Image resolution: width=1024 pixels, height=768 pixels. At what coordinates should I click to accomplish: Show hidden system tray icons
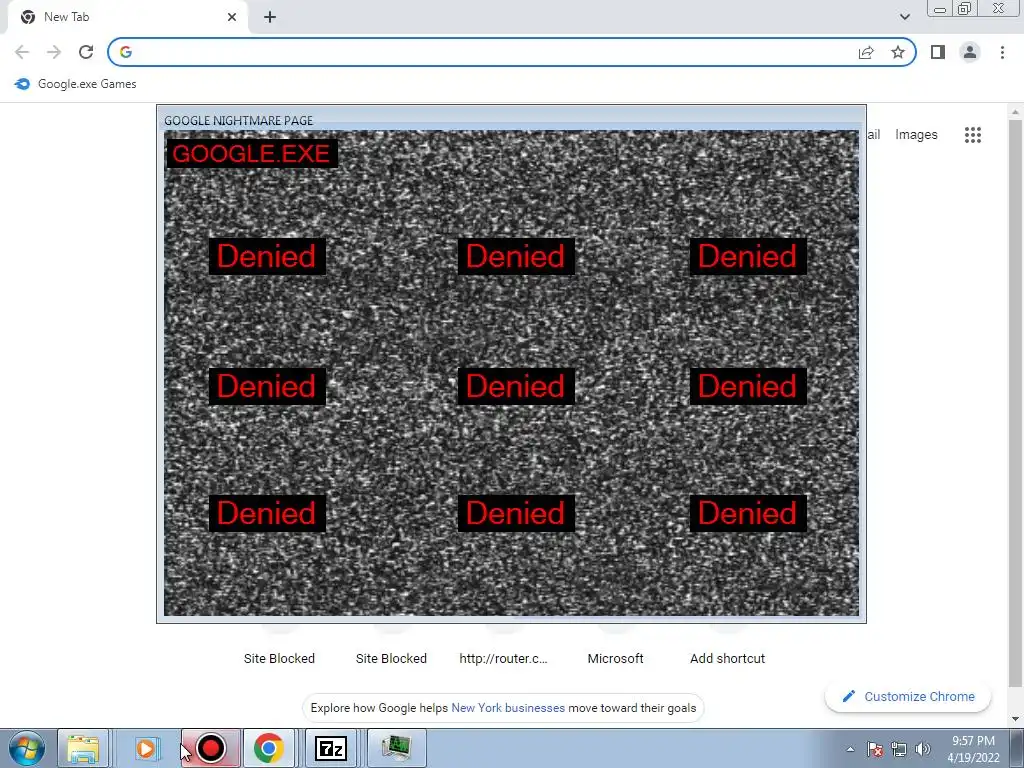[x=850, y=749]
